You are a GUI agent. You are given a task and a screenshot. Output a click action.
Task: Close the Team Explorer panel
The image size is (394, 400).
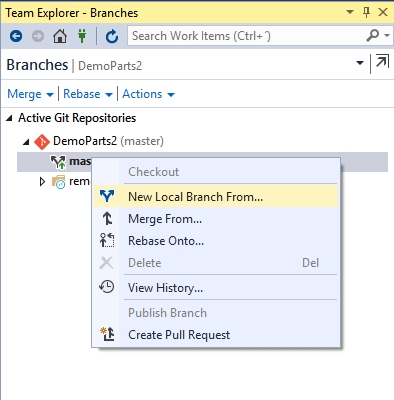pos(383,12)
